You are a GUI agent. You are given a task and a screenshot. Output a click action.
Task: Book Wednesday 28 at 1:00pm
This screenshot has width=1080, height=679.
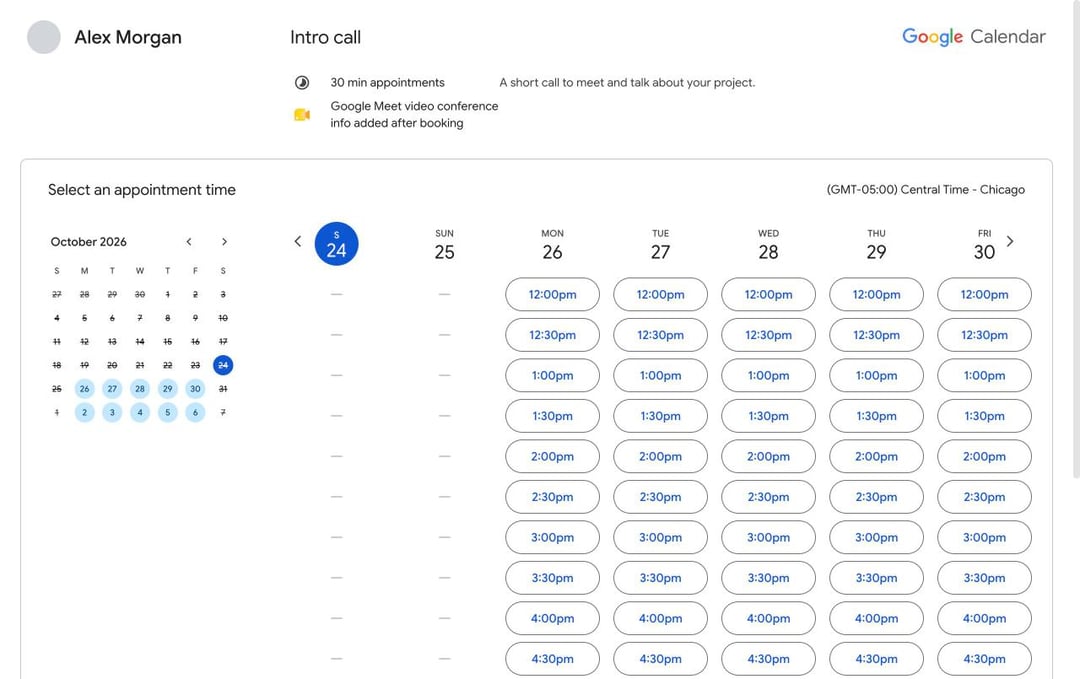click(768, 376)
